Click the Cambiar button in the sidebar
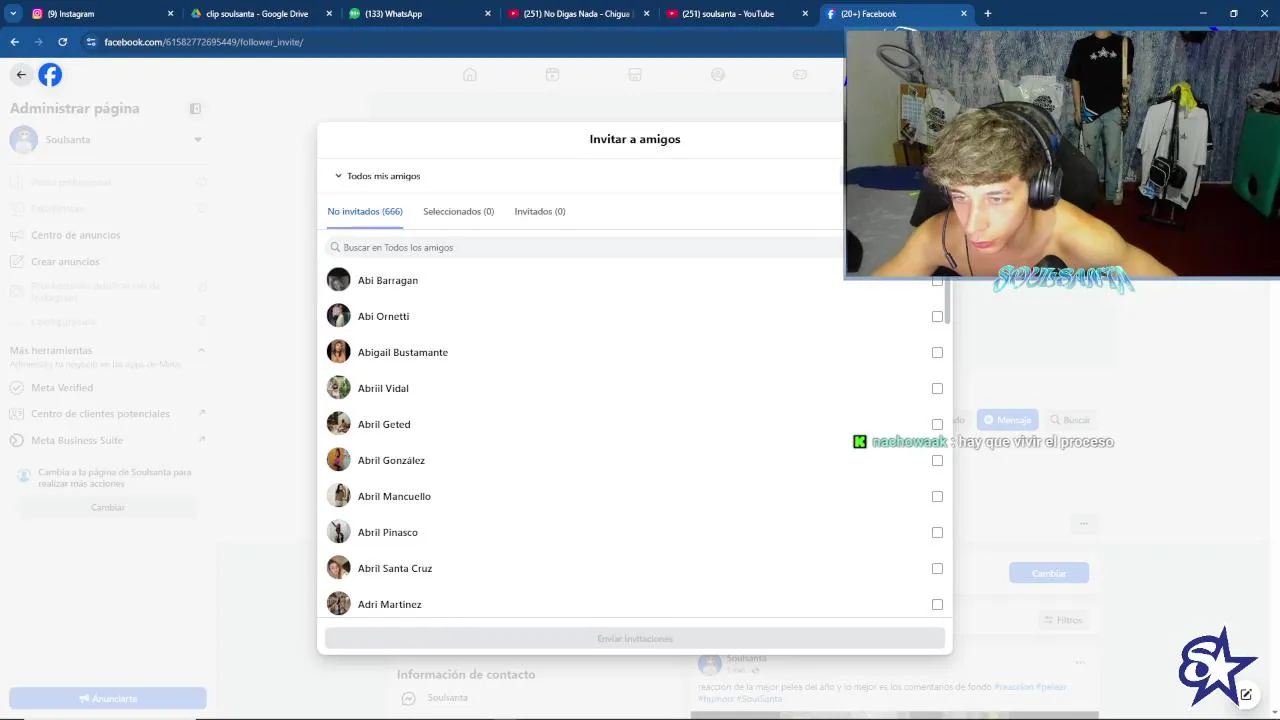The height and width of the screenshot is (720, 1280). click(x=108, y=508)
